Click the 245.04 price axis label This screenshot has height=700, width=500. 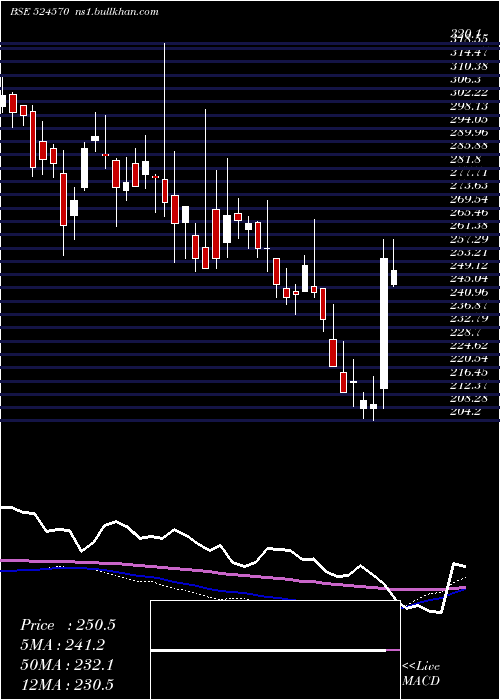(x=468, y=279)
